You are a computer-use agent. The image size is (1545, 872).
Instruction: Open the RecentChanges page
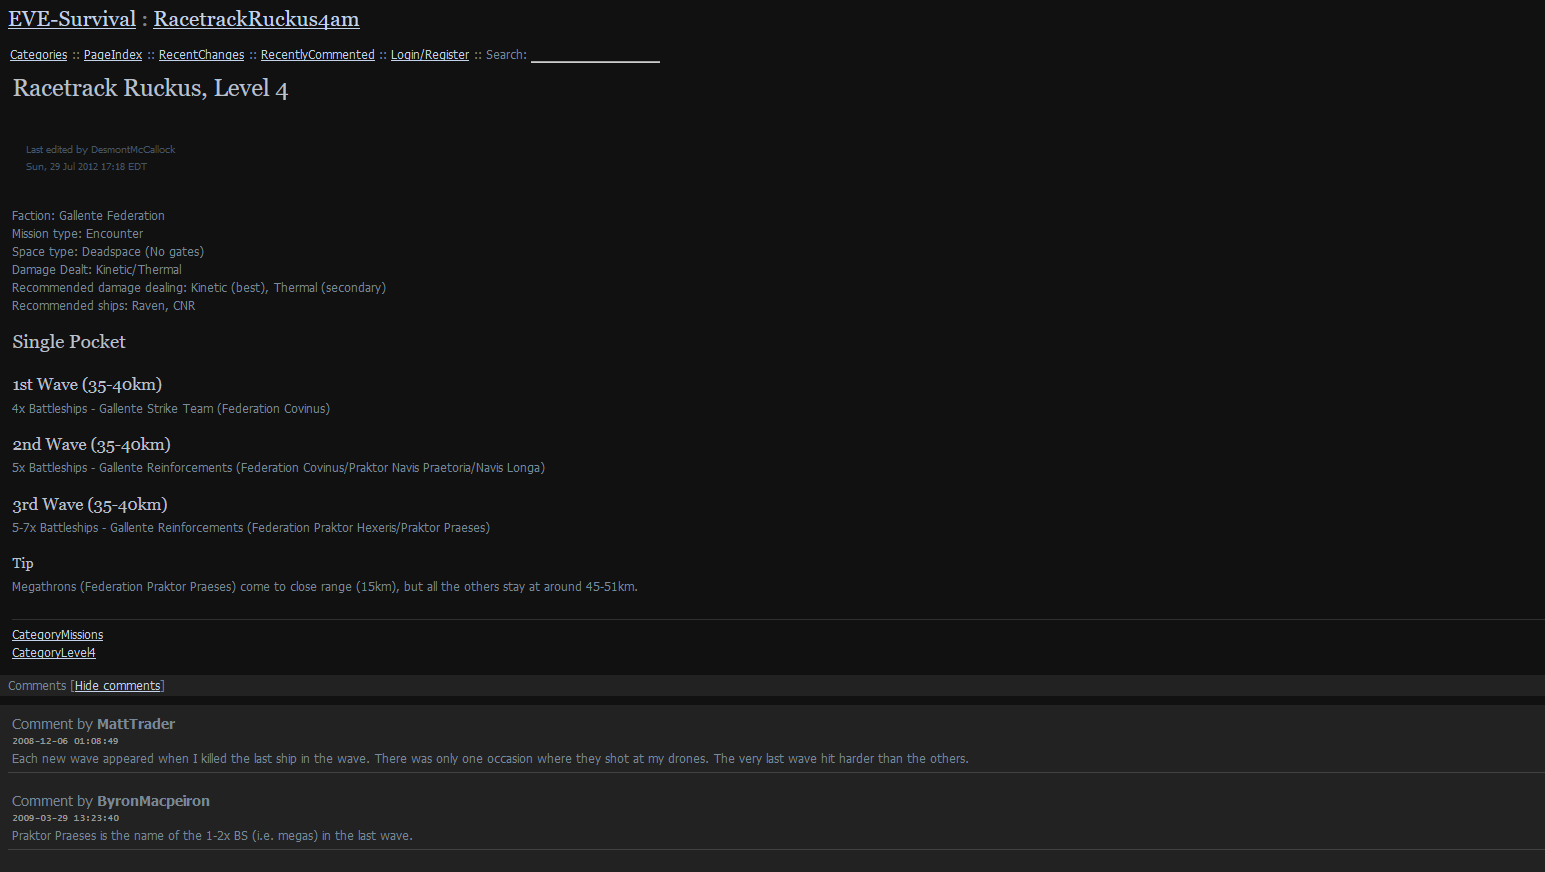(201, 55)
